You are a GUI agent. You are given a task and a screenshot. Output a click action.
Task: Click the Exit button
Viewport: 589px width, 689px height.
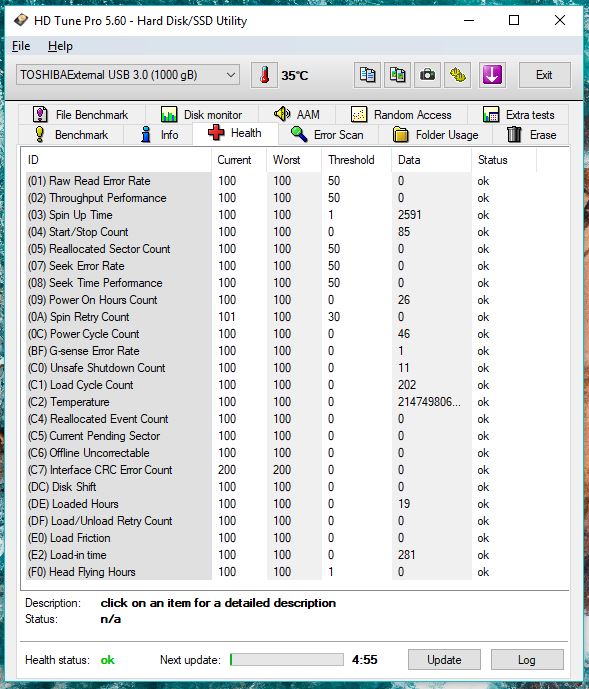[x=545, y=75]
